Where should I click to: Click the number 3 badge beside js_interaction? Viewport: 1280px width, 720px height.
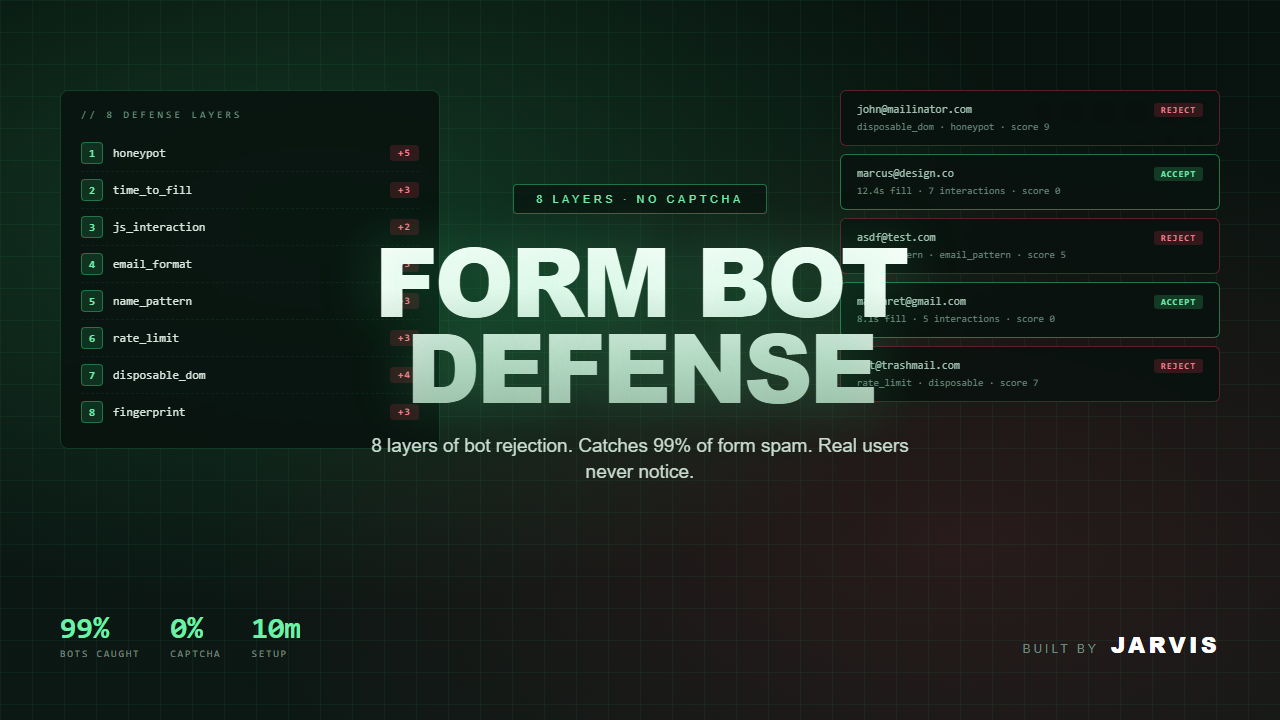92,227
